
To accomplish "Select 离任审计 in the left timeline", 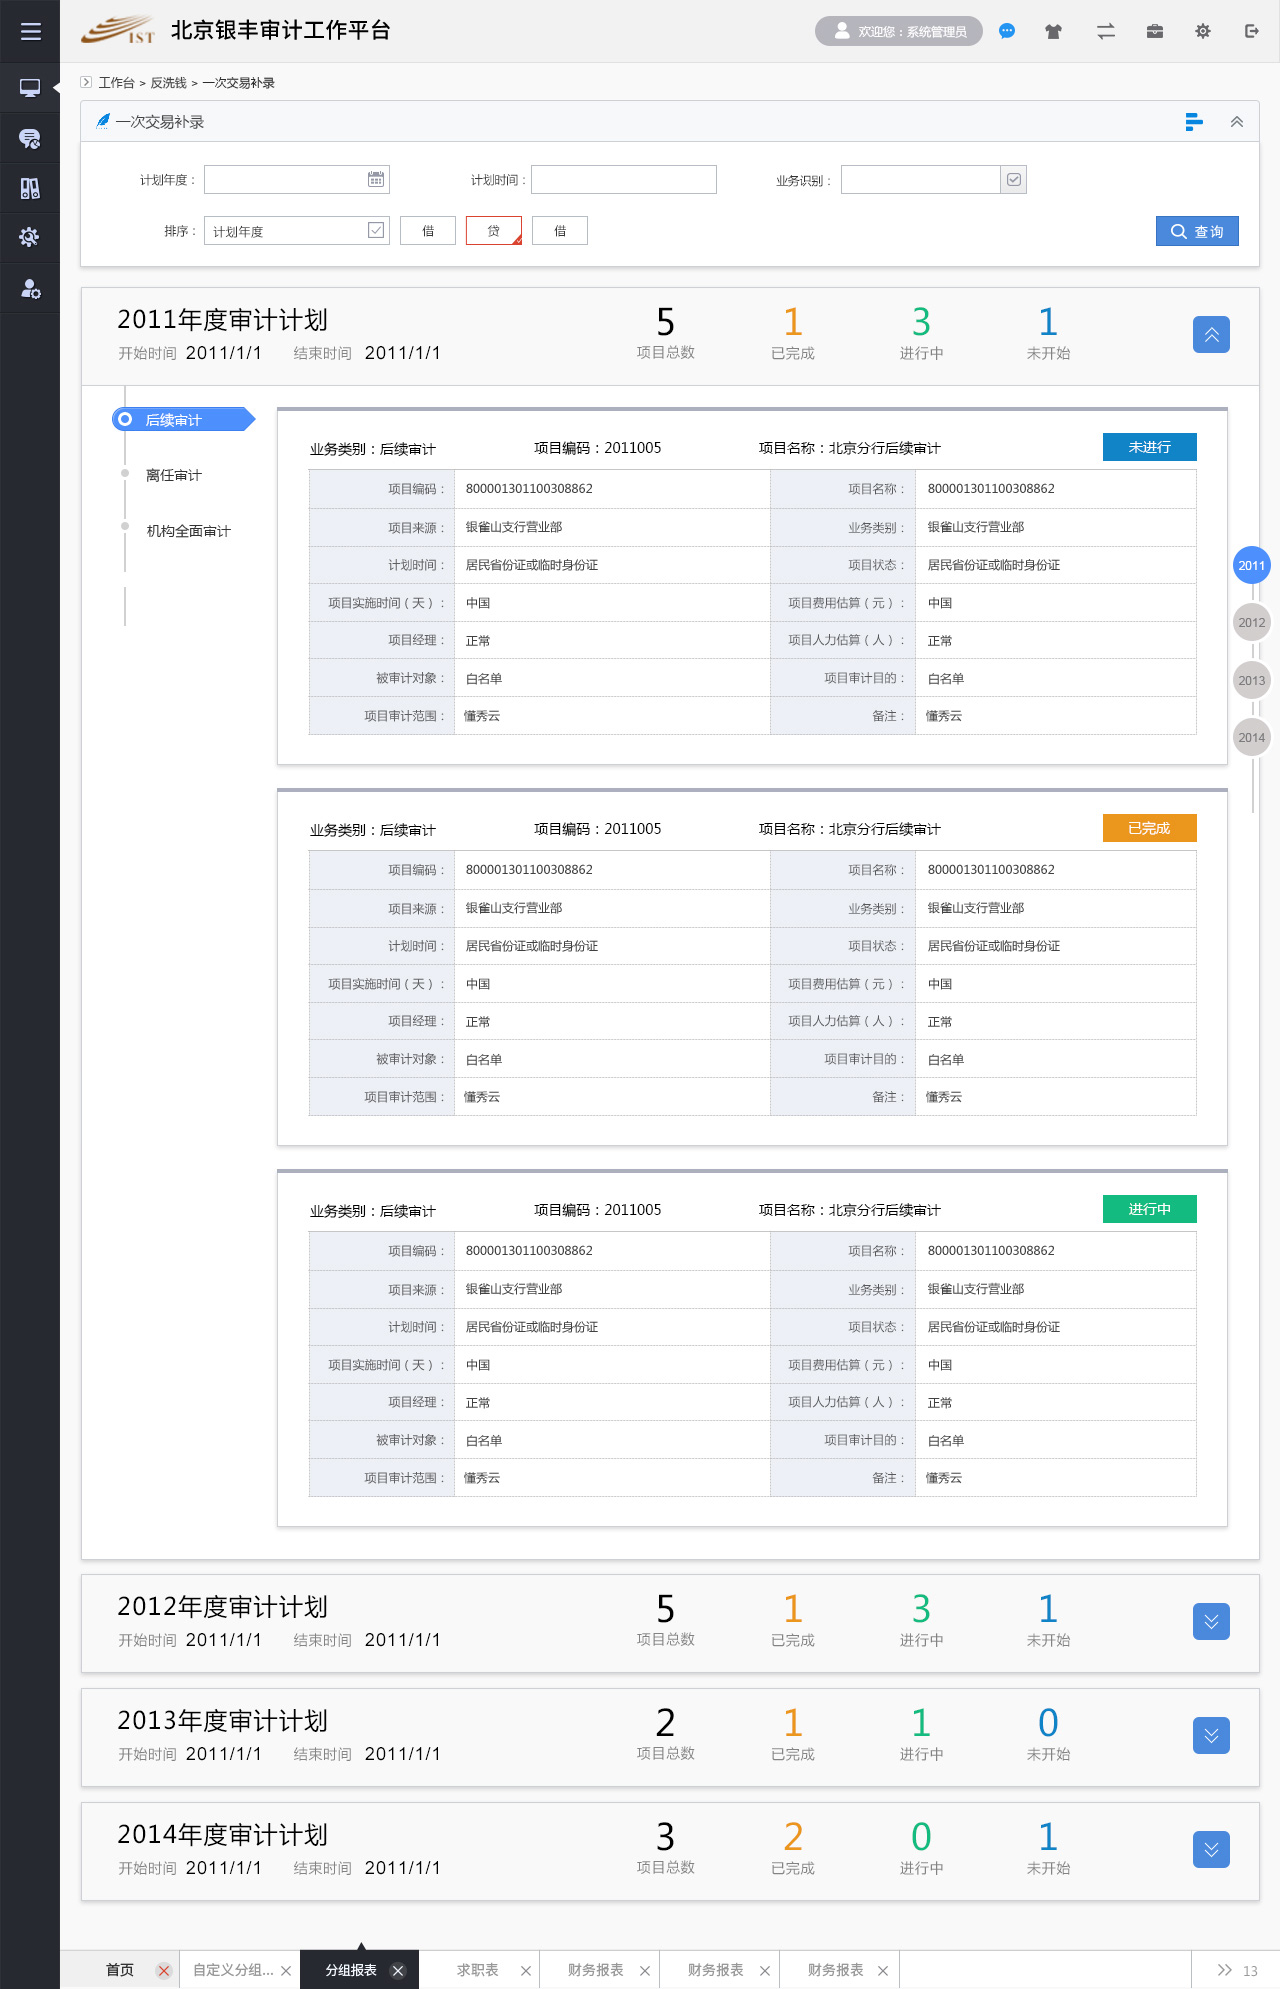I will (x=174, y=475).
